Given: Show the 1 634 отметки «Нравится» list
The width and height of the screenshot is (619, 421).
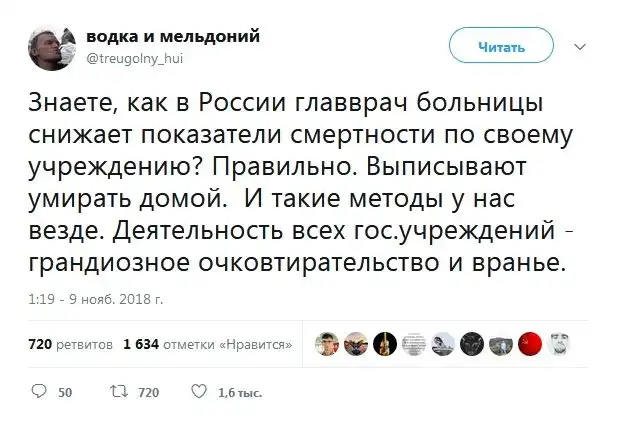Looking at the screenshot, I should (x=207, y=345).
